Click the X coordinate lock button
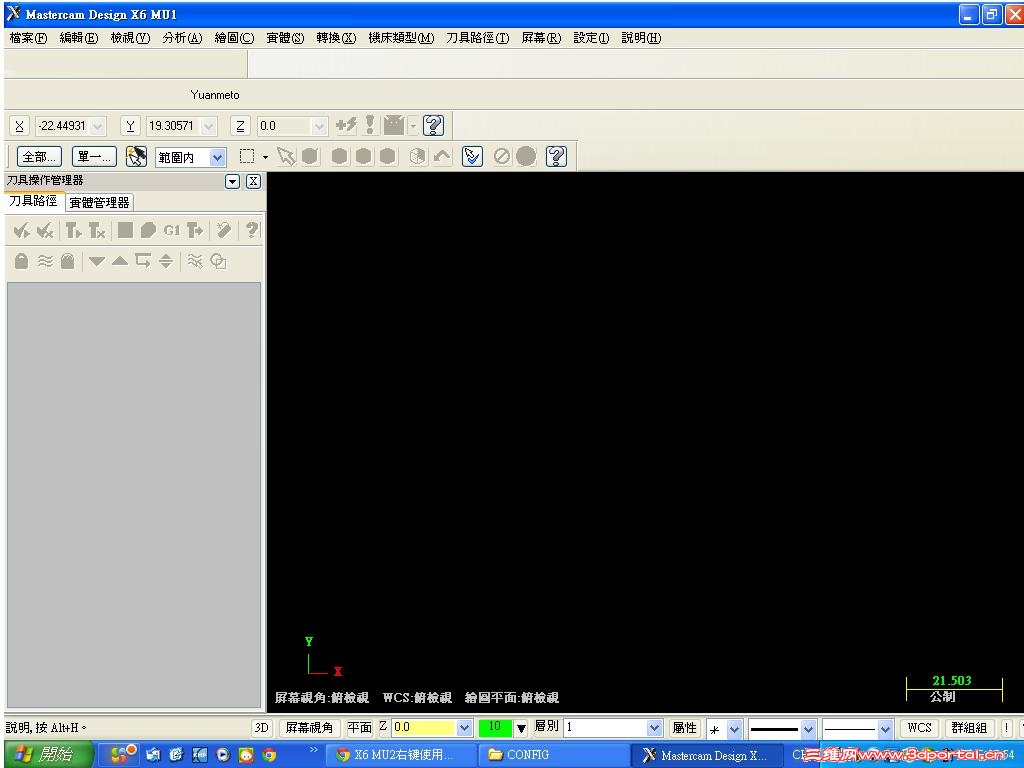 [19, 125]
